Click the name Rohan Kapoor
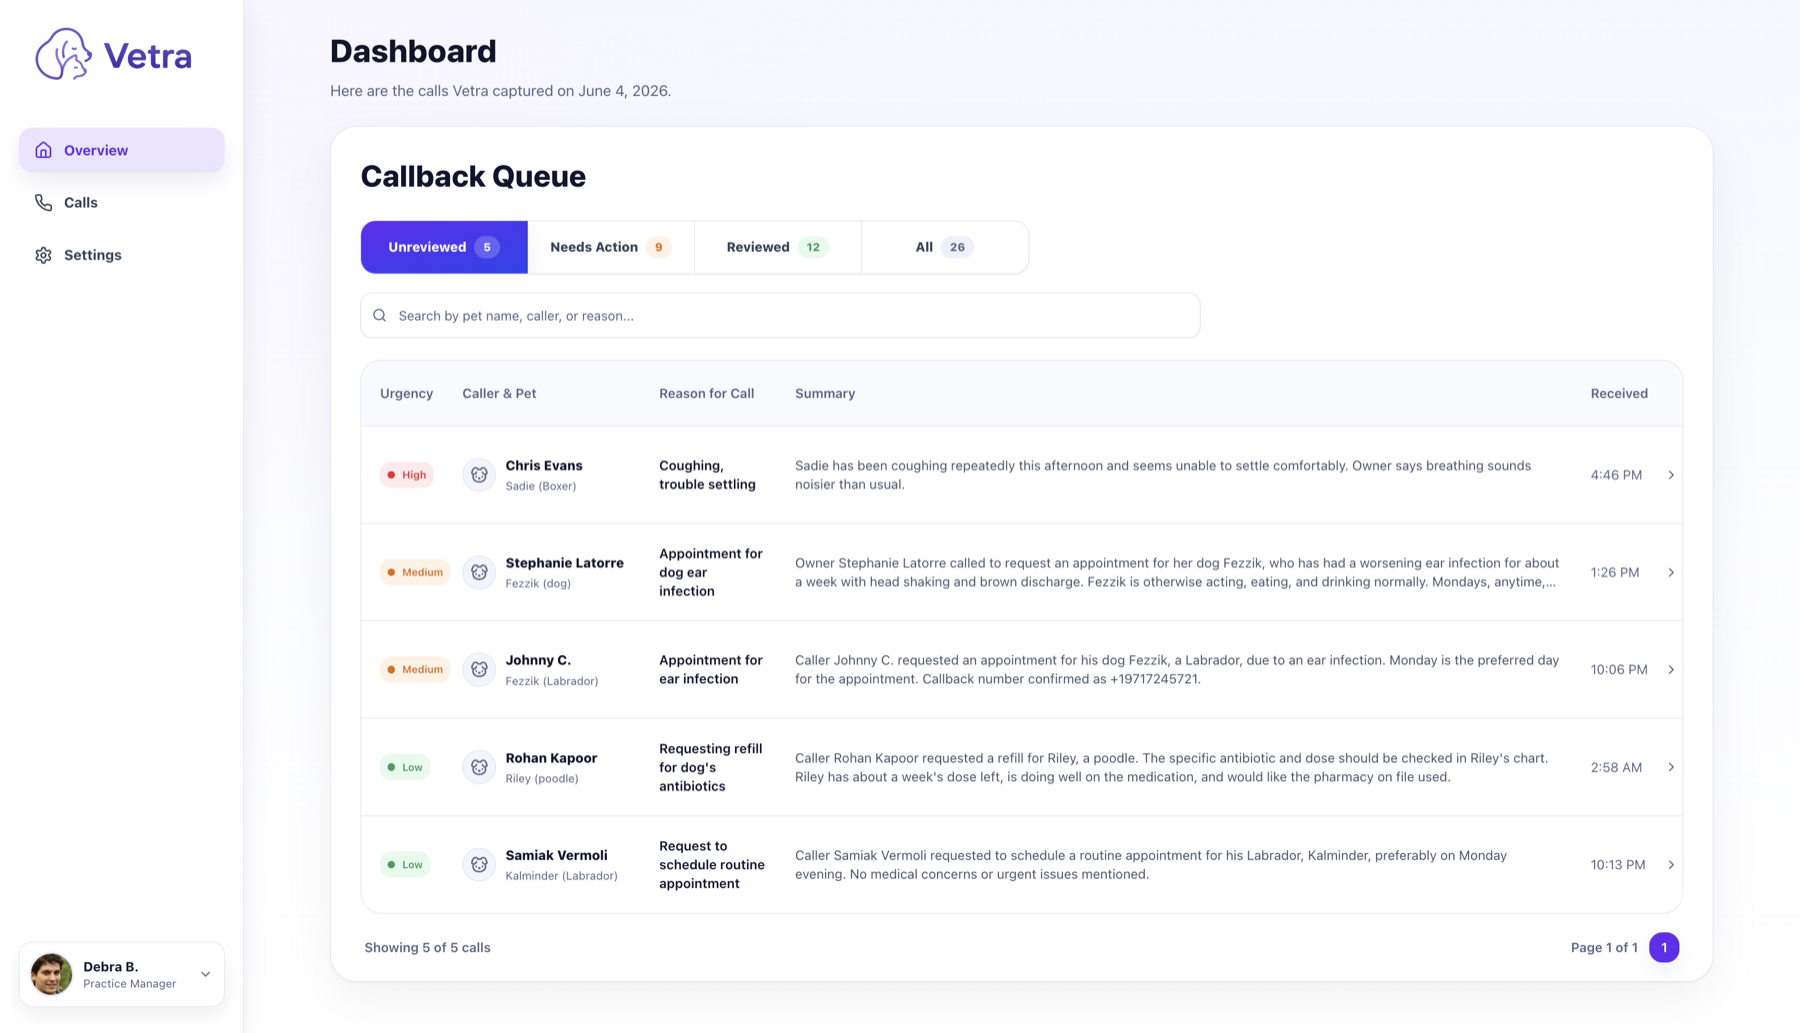Image resolution: width=1800 pixels, height=1033 pixels. pos(551,758)
